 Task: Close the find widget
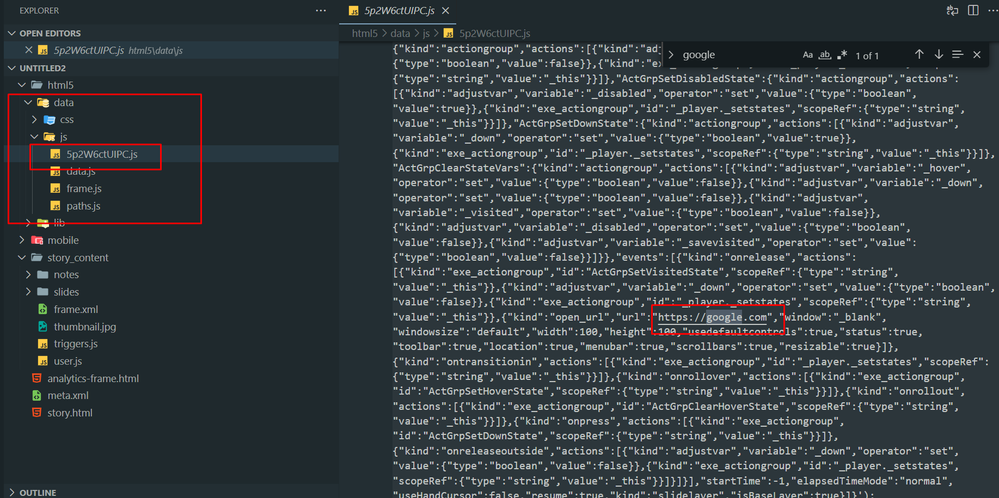977,55
